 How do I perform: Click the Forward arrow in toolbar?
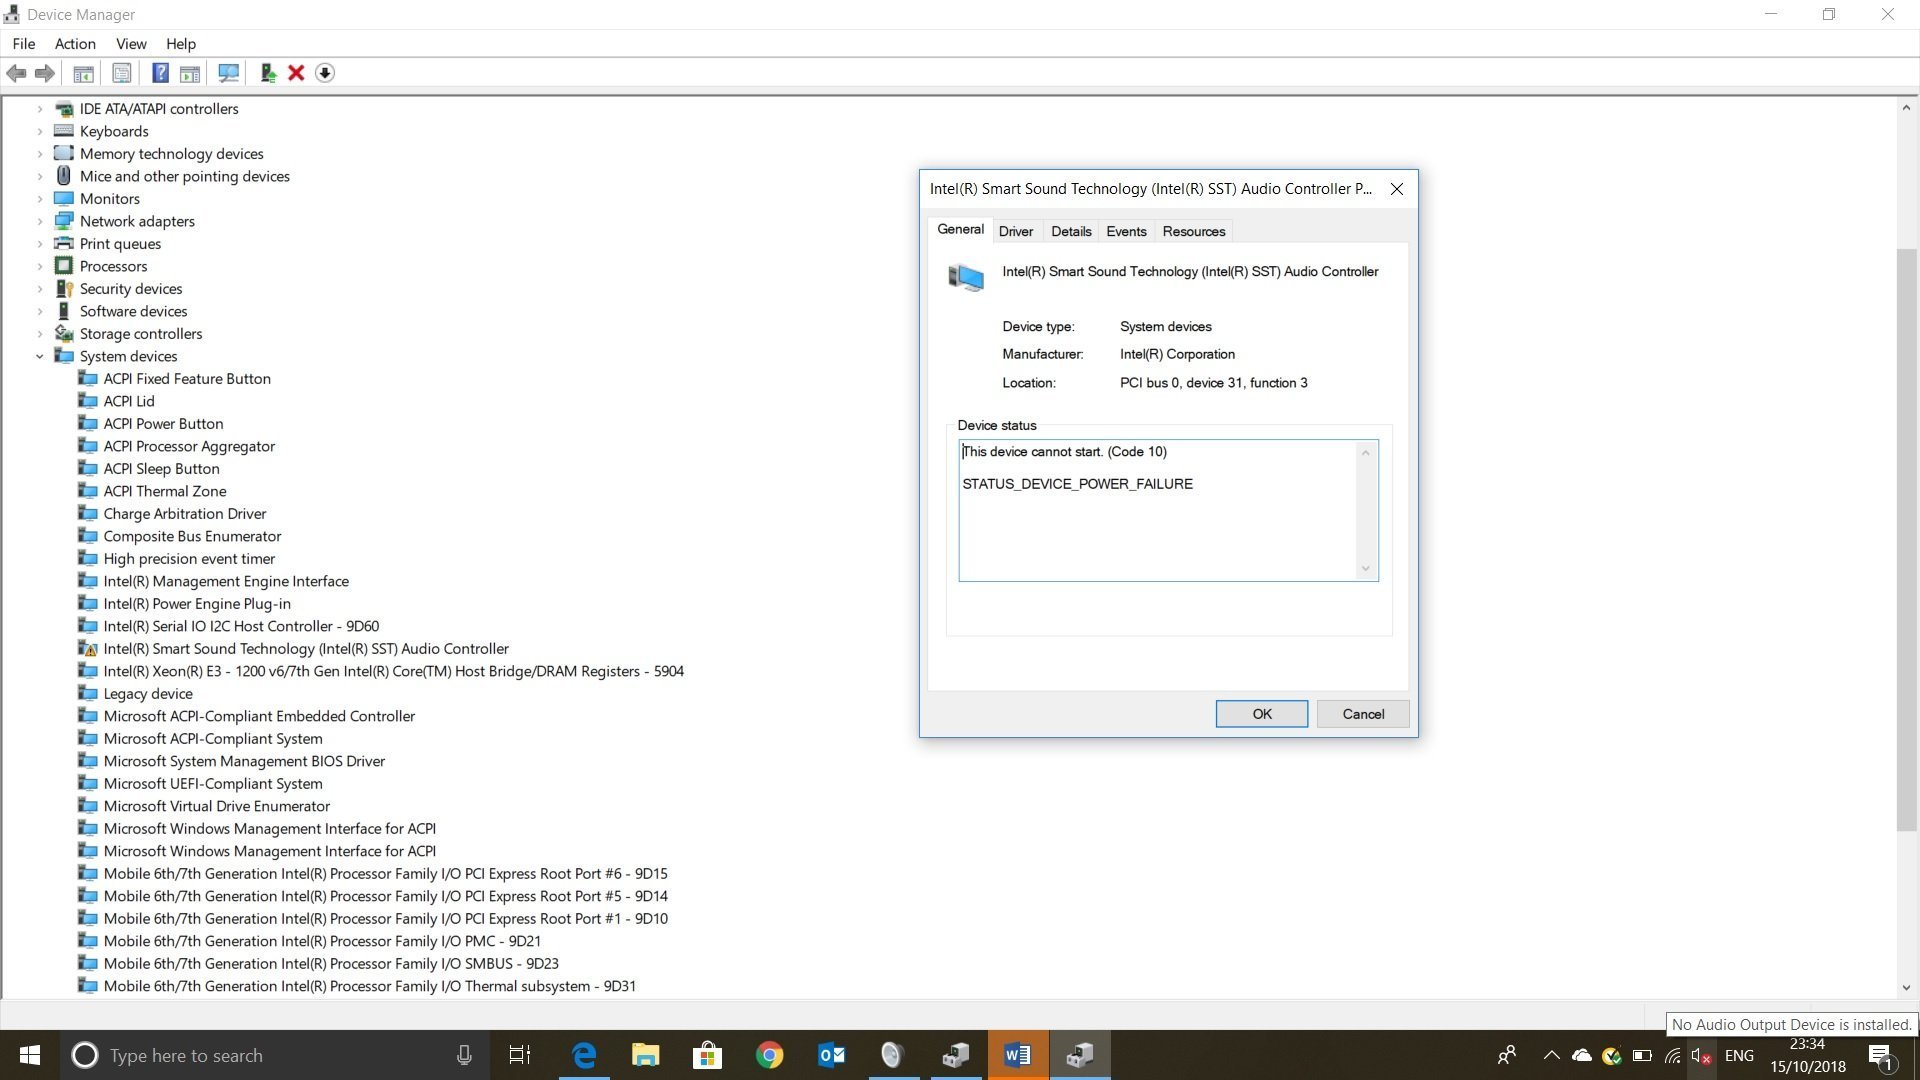(x=45, y=73)
